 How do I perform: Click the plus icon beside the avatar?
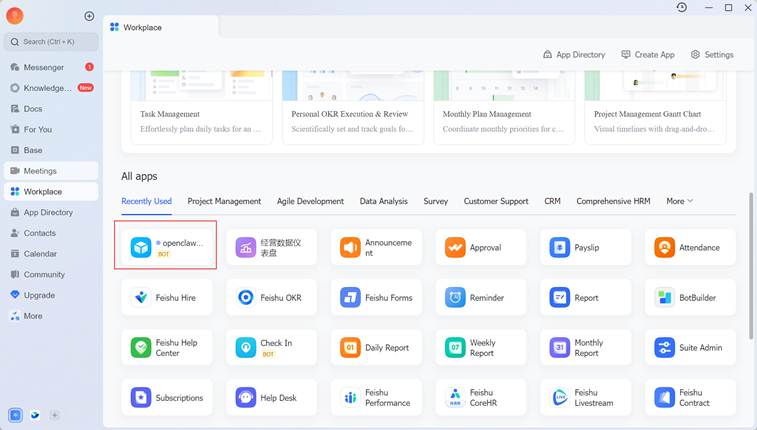tap(89, 16)
